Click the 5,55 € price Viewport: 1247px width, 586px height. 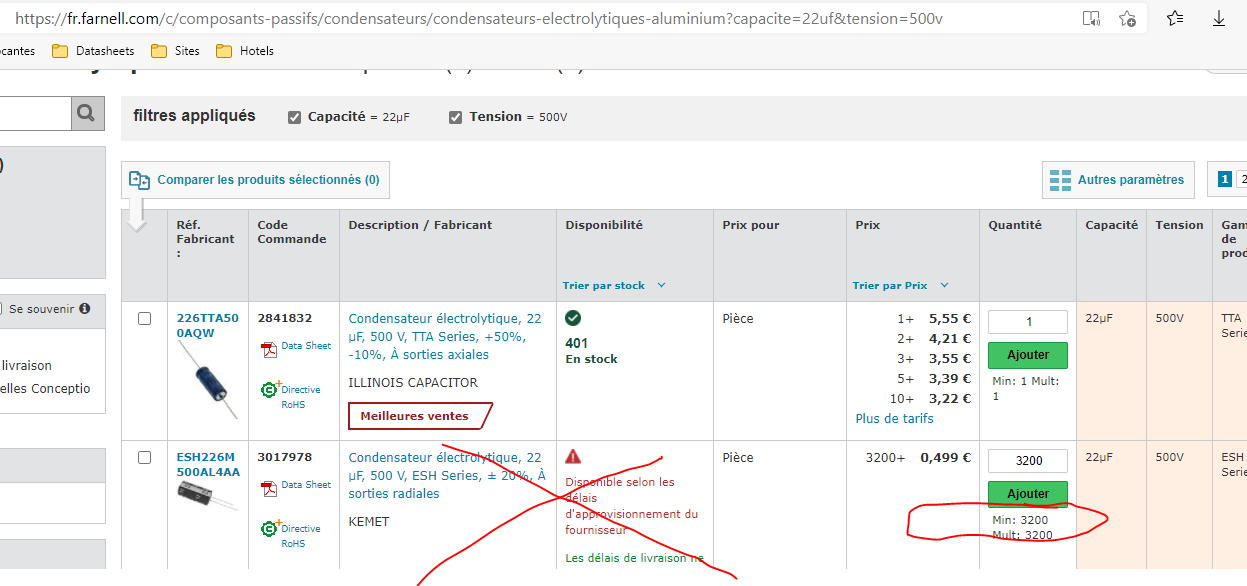tap(950, 319)
